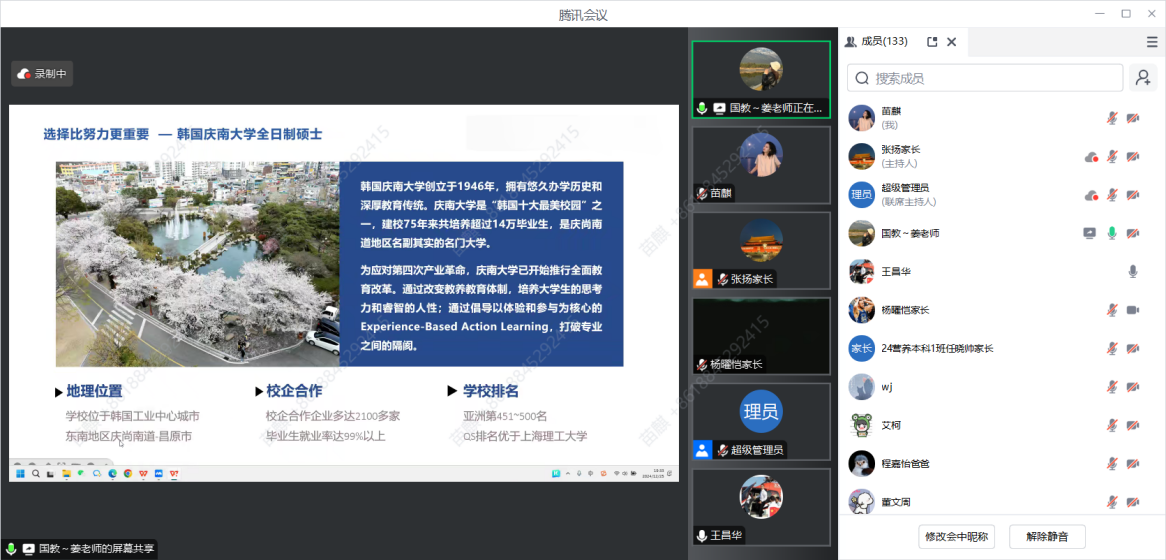
Task: Select member name 杨曜恺家长 in the list
Action: pyautogui.click(x=905, y=310)
